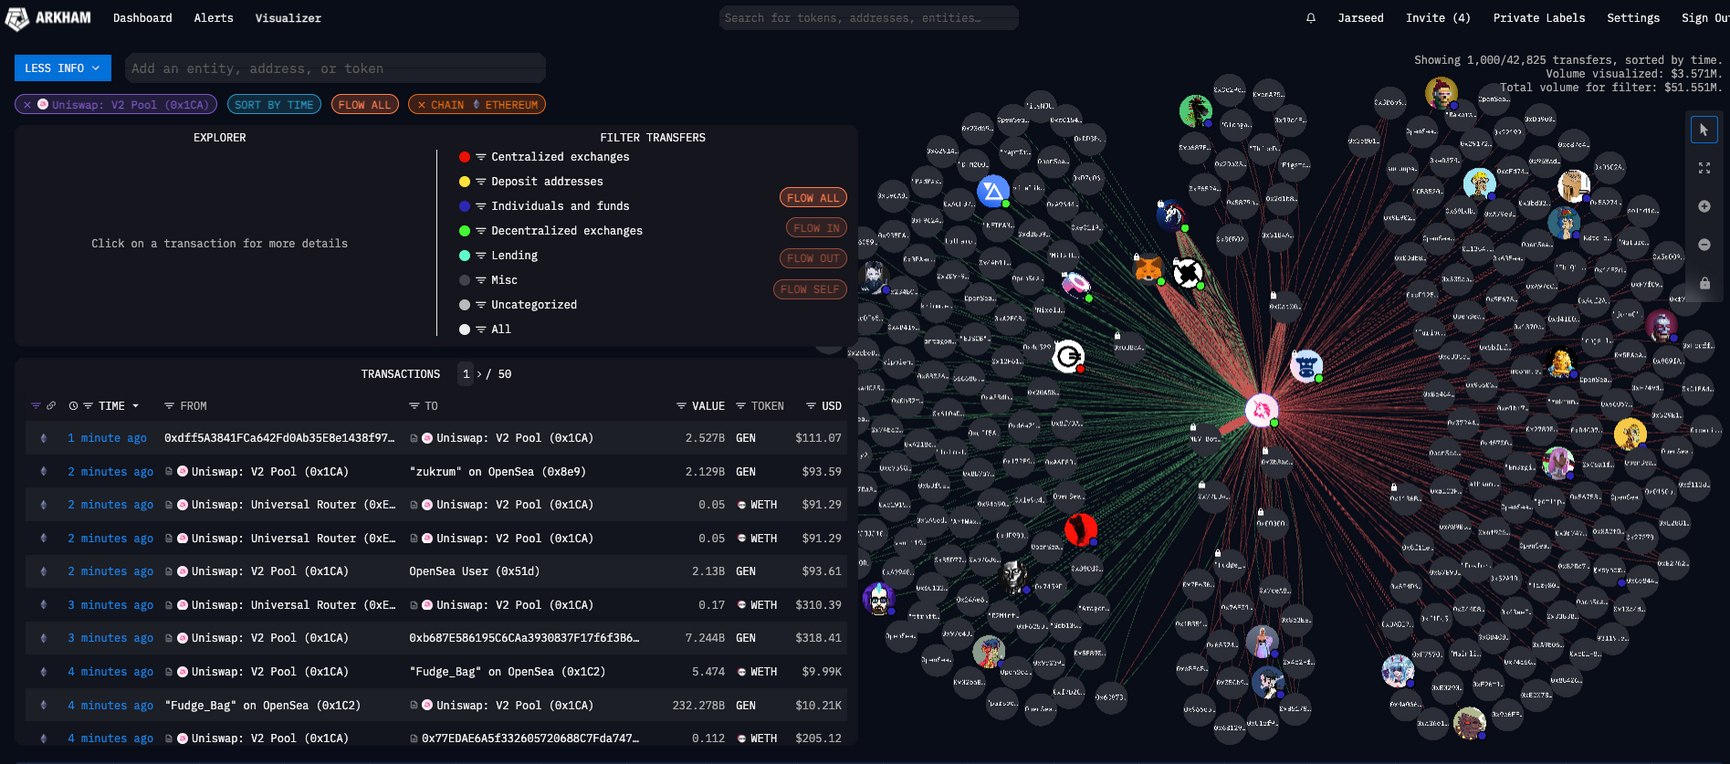Click the purple-haired avatar node at left edge
This screenshot has width=1730, height=764.
pyautogui.click(x=879, y=598)
